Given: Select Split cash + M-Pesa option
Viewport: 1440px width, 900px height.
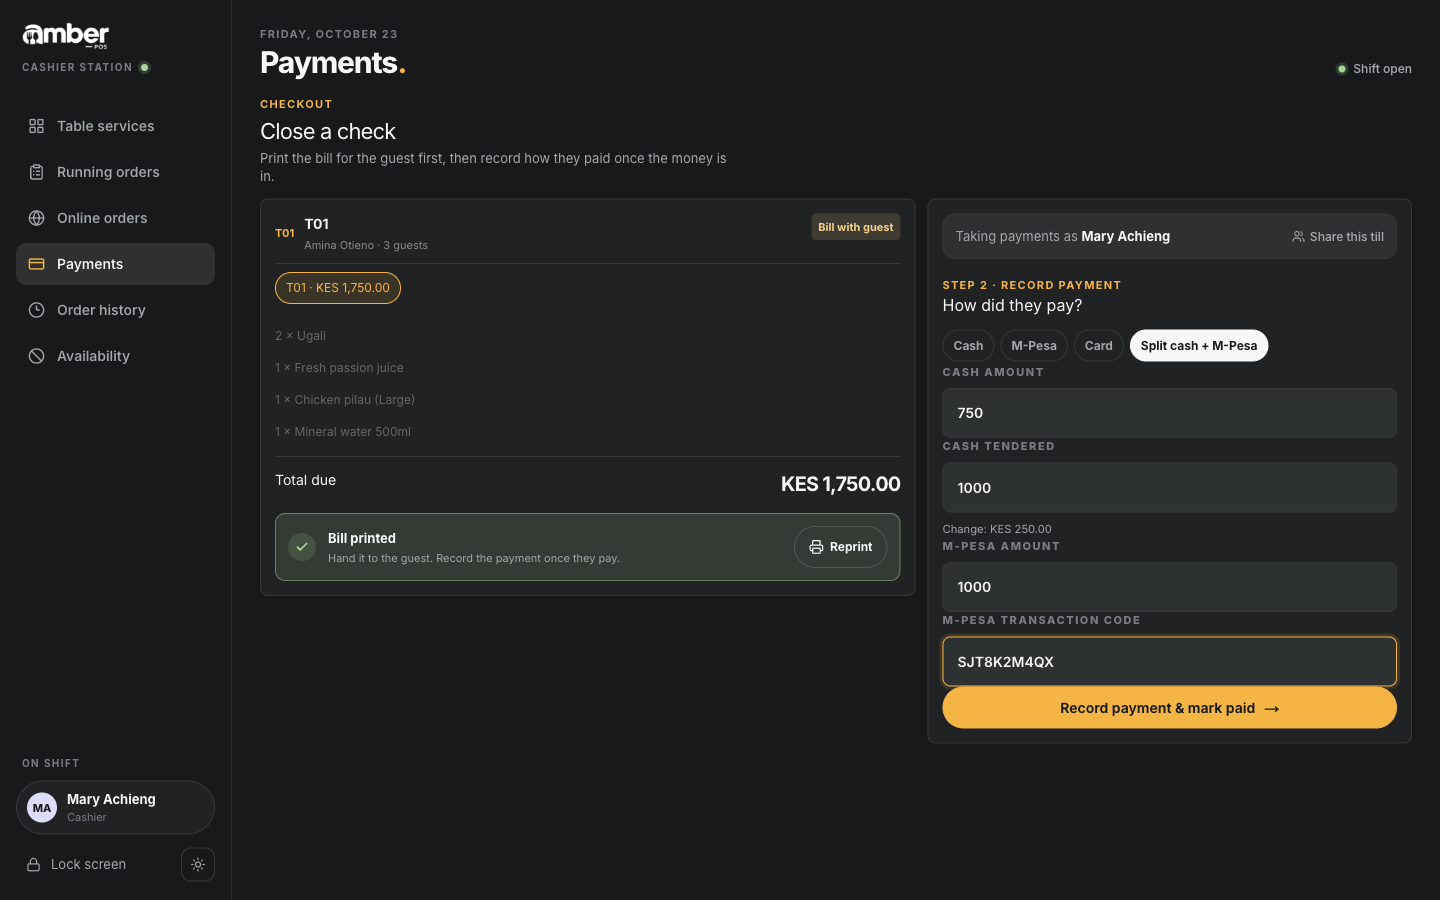Looking at the screenshot, I should [x=1199, y=346].
